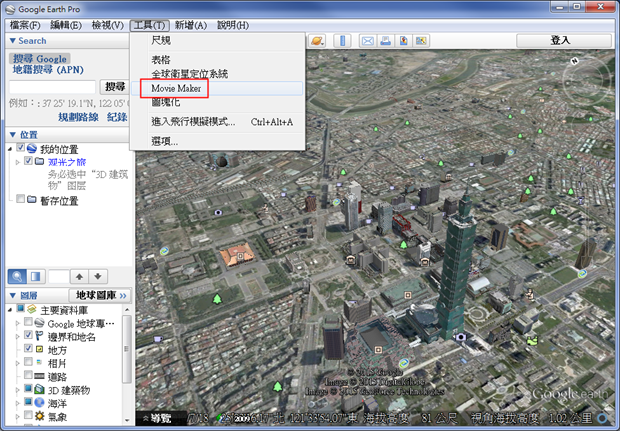Open the 檢視(V) menu
The height and width of the screenshot is (431, 620).
click(x=108, y=25)
